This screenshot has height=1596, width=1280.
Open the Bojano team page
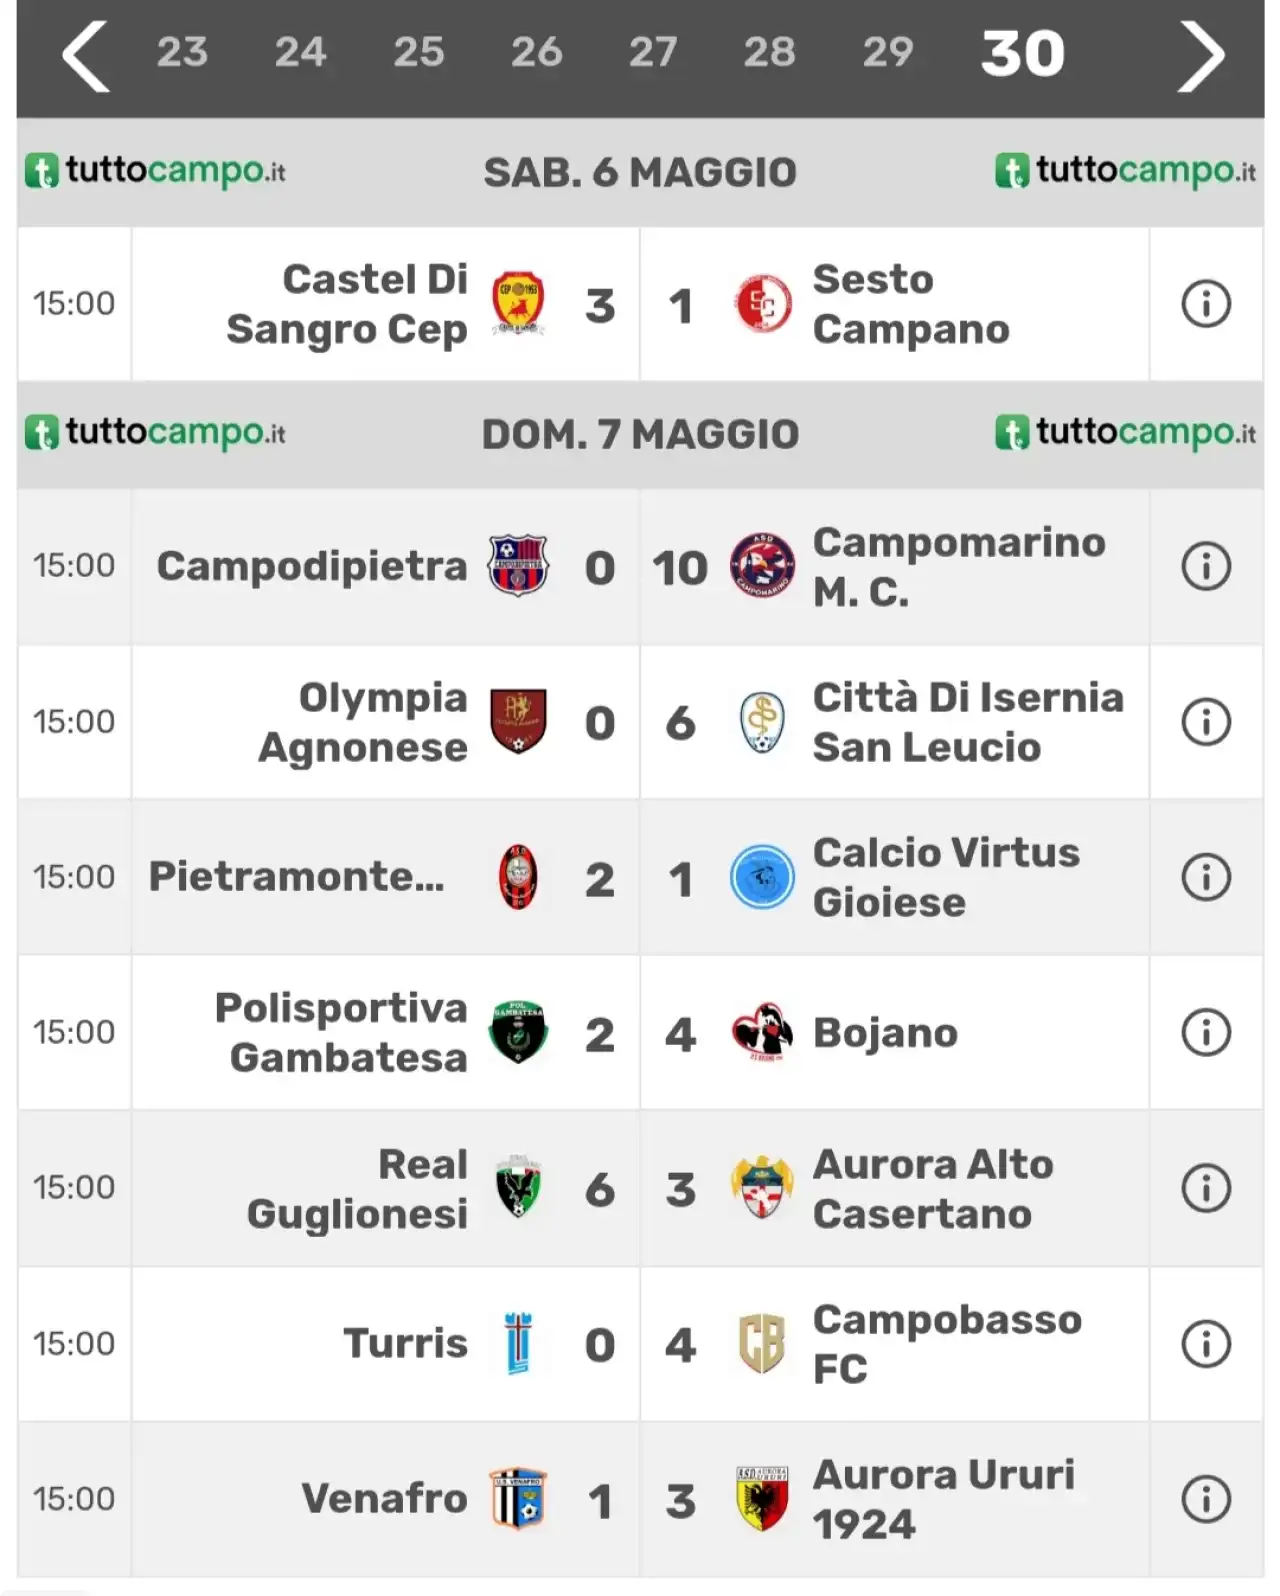[885, 1033]
